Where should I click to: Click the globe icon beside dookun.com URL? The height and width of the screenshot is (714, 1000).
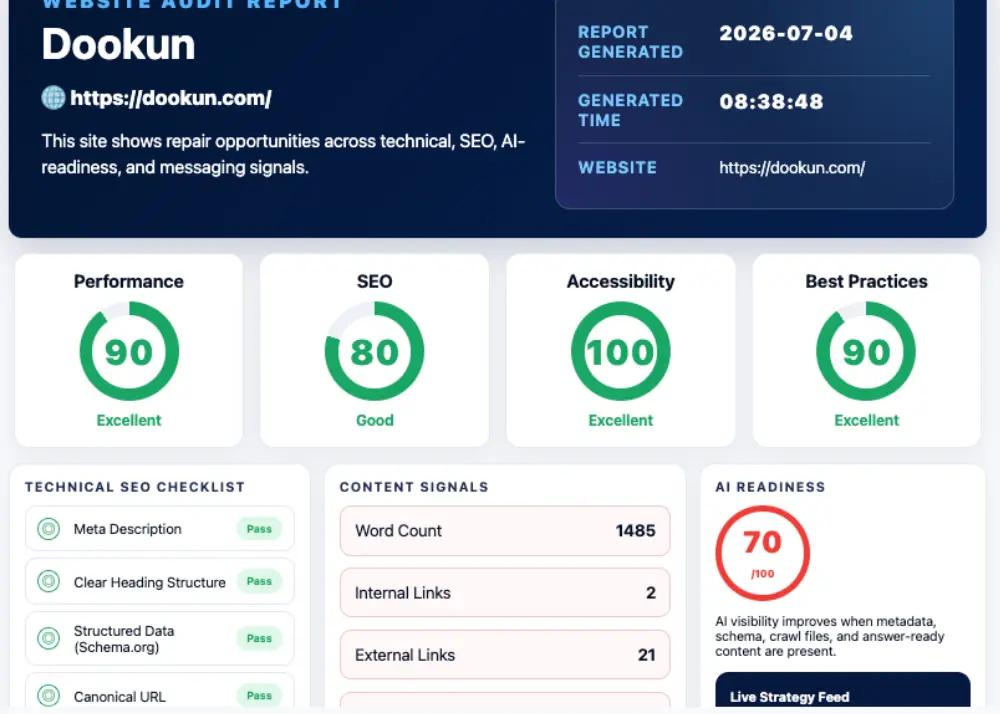click(54, 98)
